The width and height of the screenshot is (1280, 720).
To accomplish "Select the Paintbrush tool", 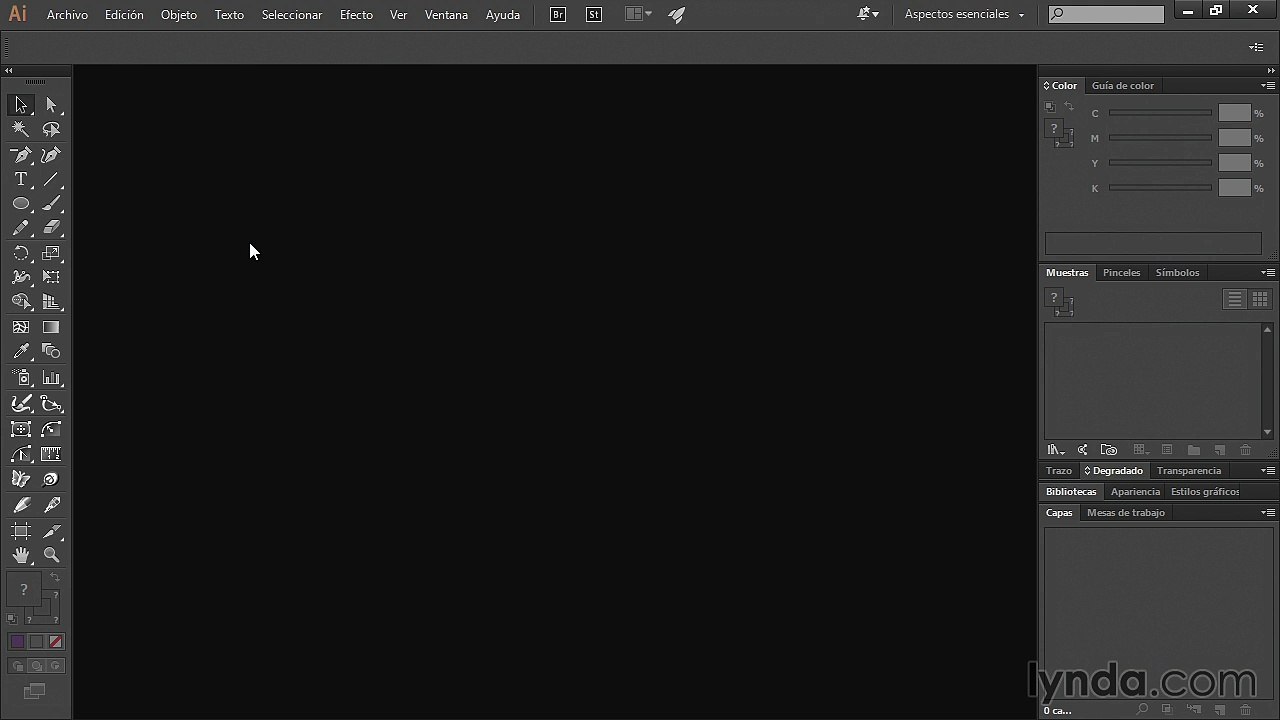I will pyautogui.click(x=52, y=203).
